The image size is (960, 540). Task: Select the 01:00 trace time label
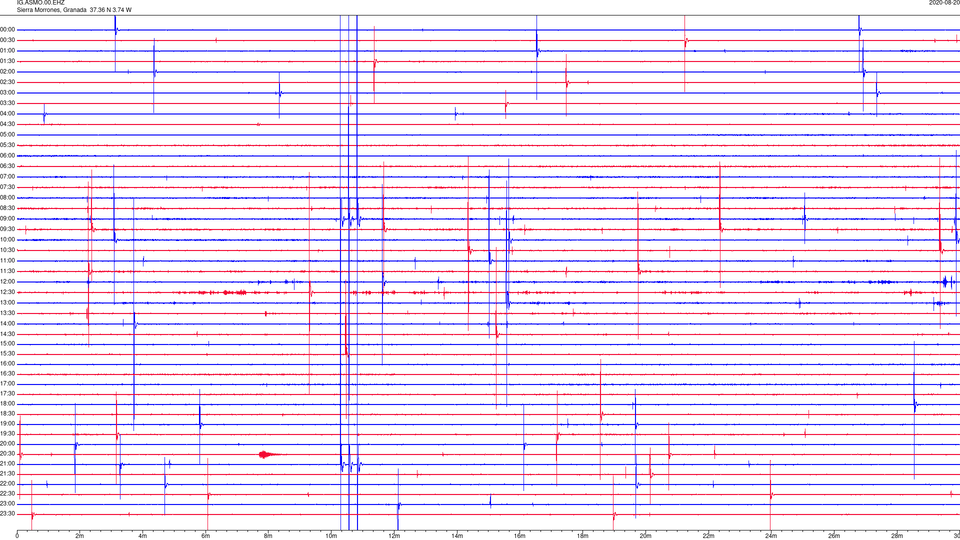coord(8,51)
